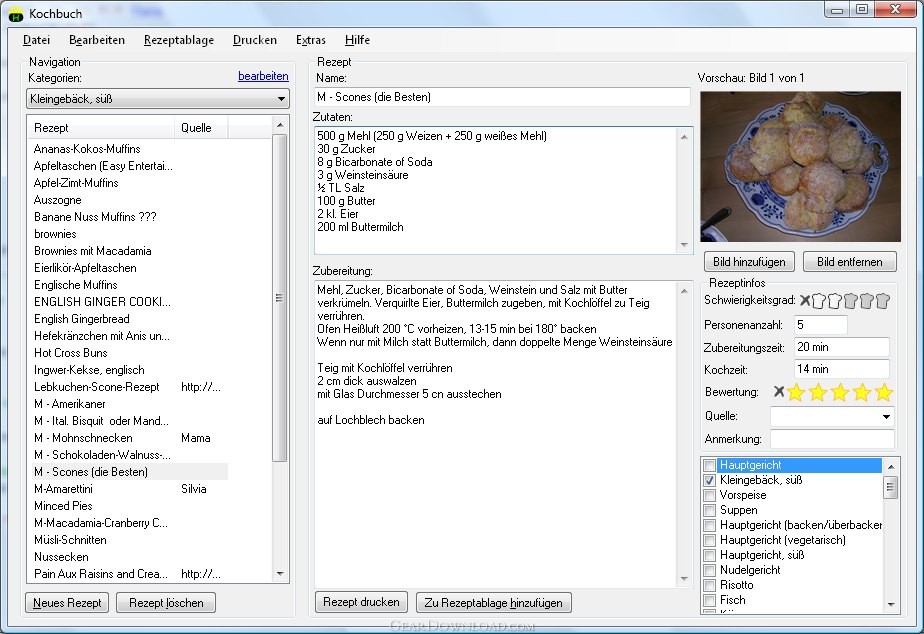924x634 pixels.
Task: Open the Kategorien dropdown Kleingebäck, süß
Action: pyautogui.click(x=157, y=99)
